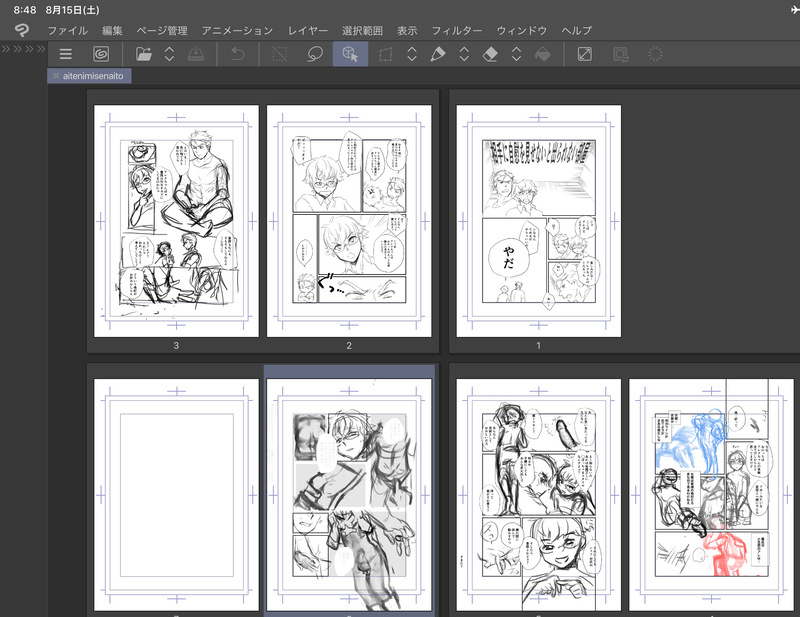This screenshot has width=800, height=617.
Task: Click the page number label 1
Action: click(x=538, y=345)
